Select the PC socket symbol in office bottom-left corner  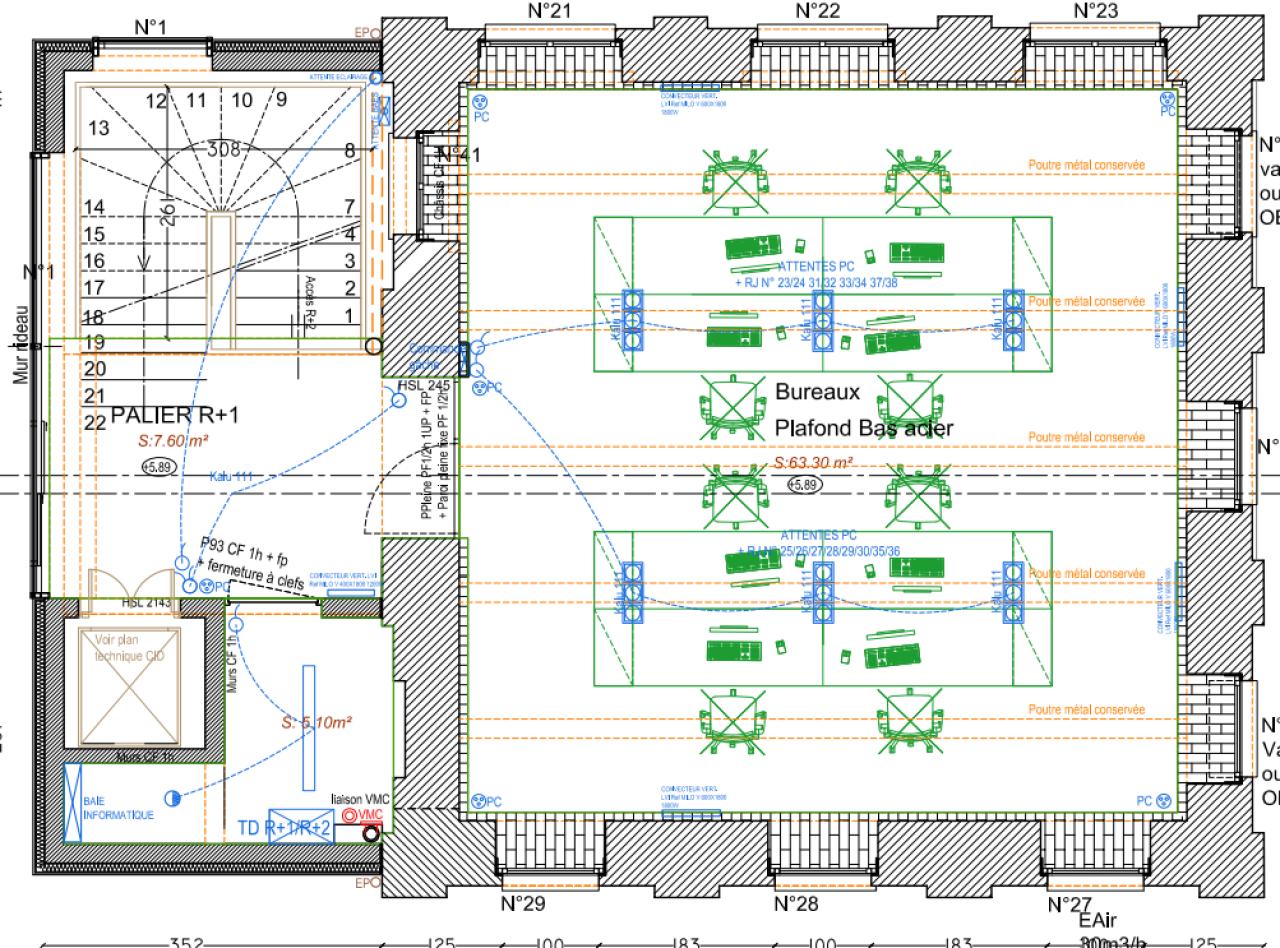click(x=478, y=802)
